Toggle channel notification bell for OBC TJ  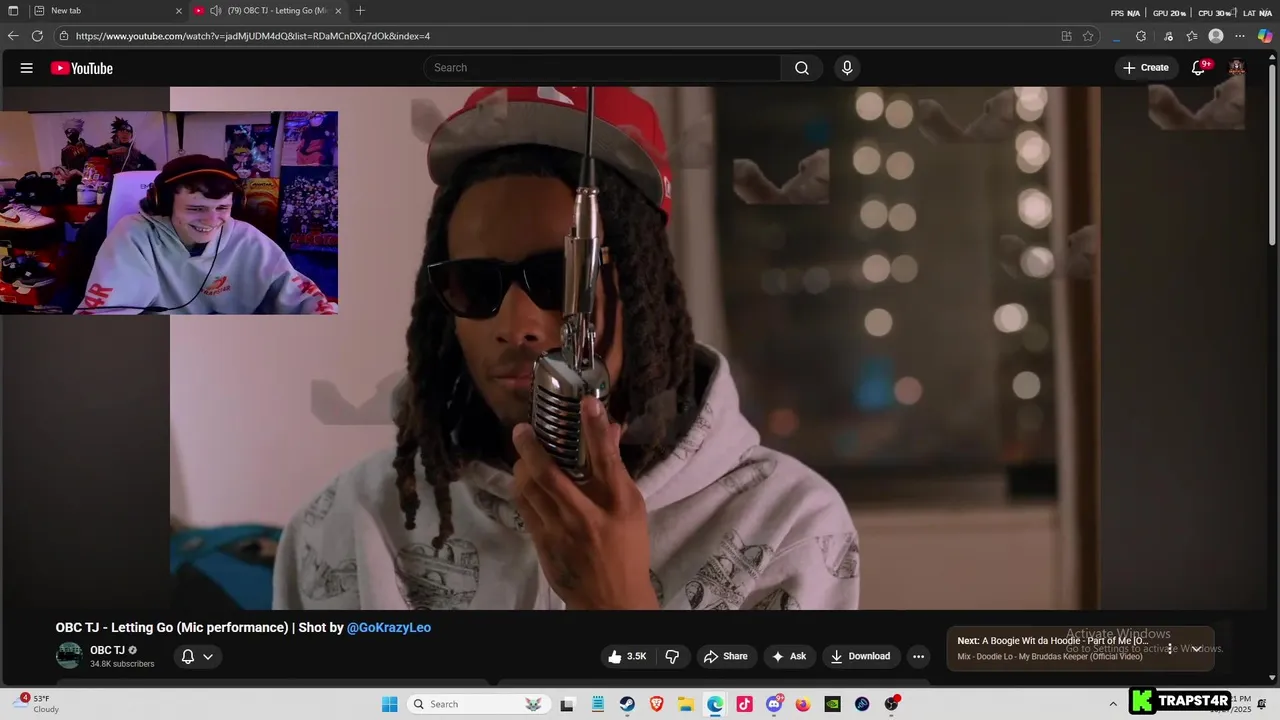click(187, 657)
